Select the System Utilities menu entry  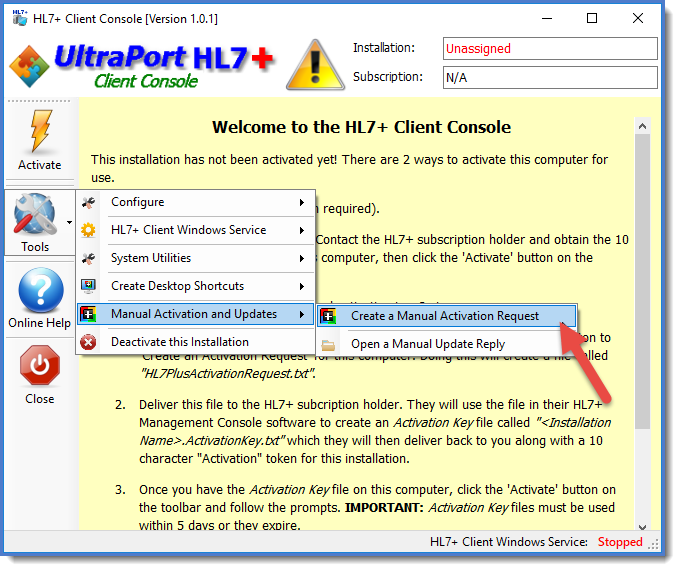[196, 258]
